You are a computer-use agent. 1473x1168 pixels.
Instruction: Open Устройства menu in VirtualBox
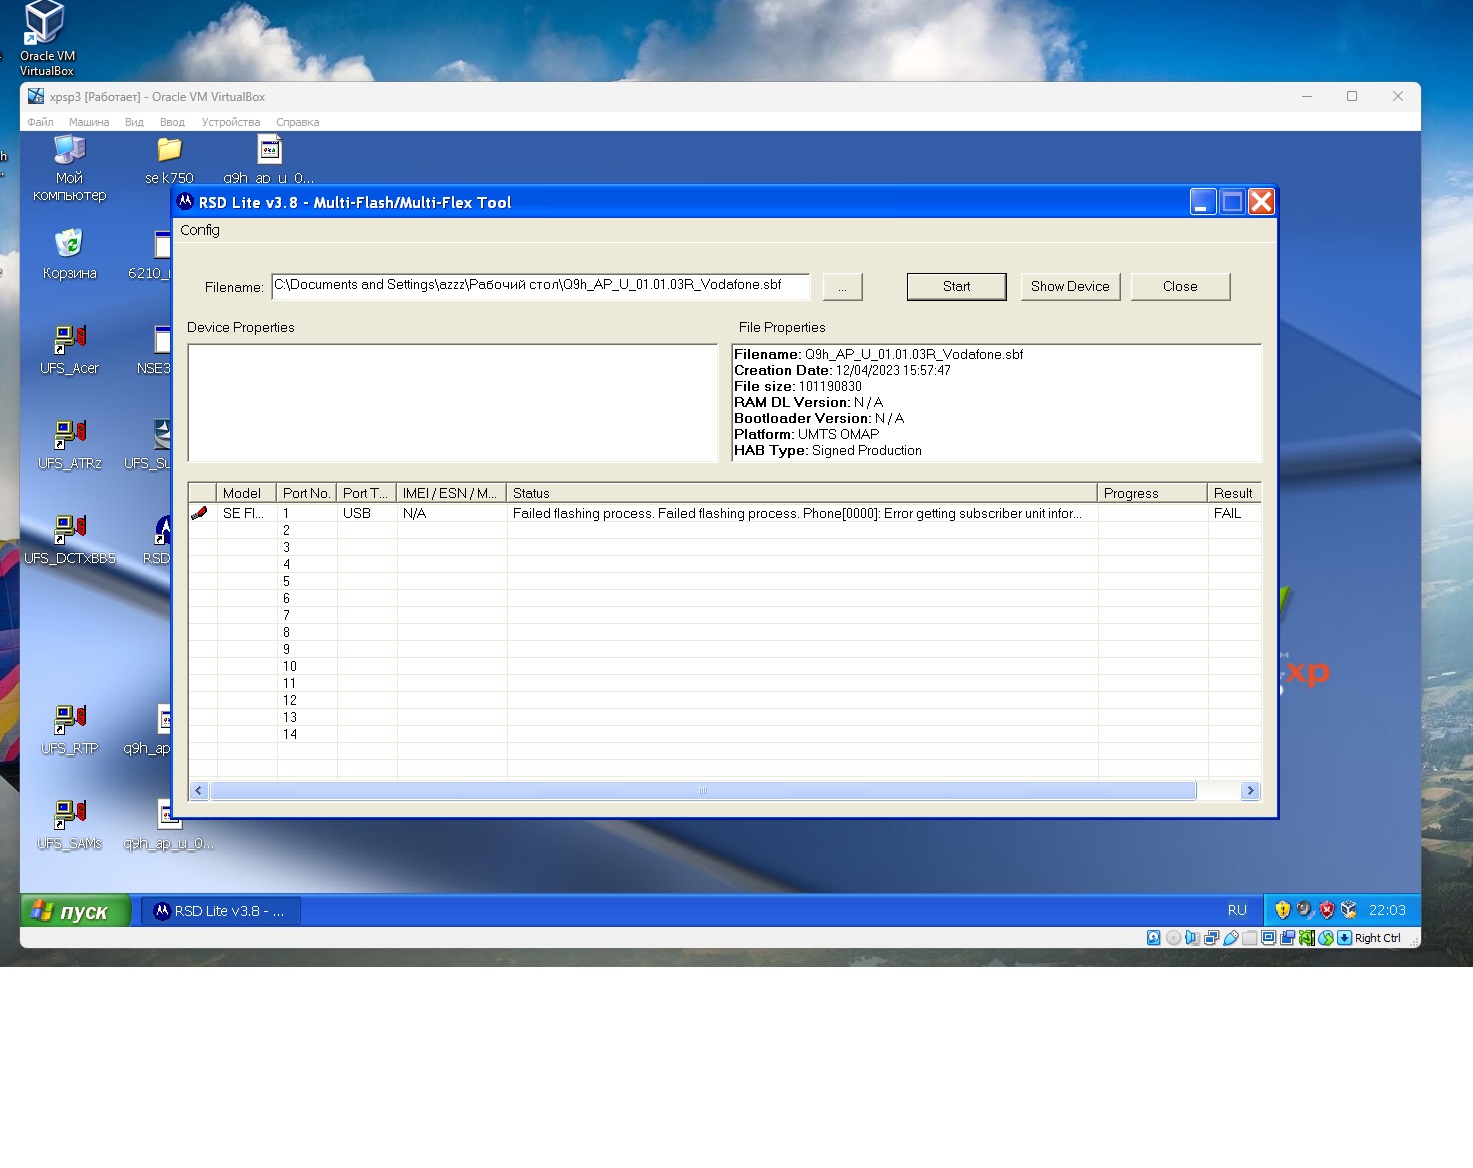click(231, 122)
